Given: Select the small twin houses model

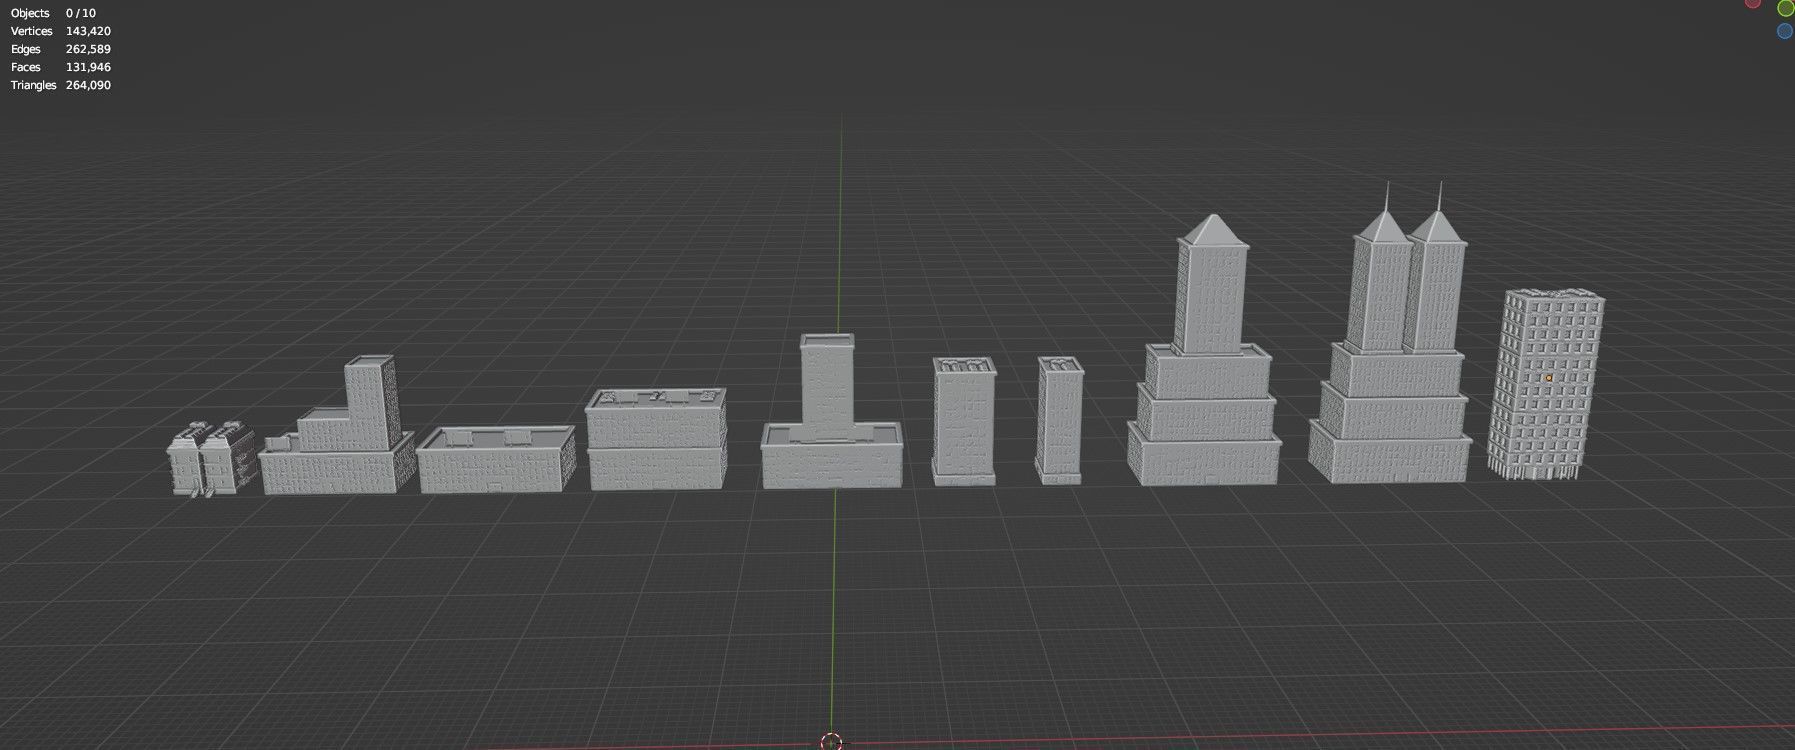Looking at the screenshot, I should click(x=210, y=459).
